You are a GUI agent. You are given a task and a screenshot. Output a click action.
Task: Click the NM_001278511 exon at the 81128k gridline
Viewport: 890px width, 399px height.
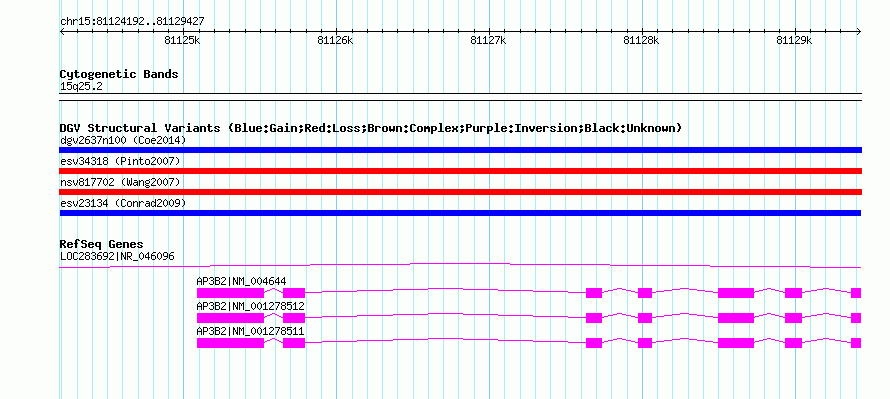645,343
